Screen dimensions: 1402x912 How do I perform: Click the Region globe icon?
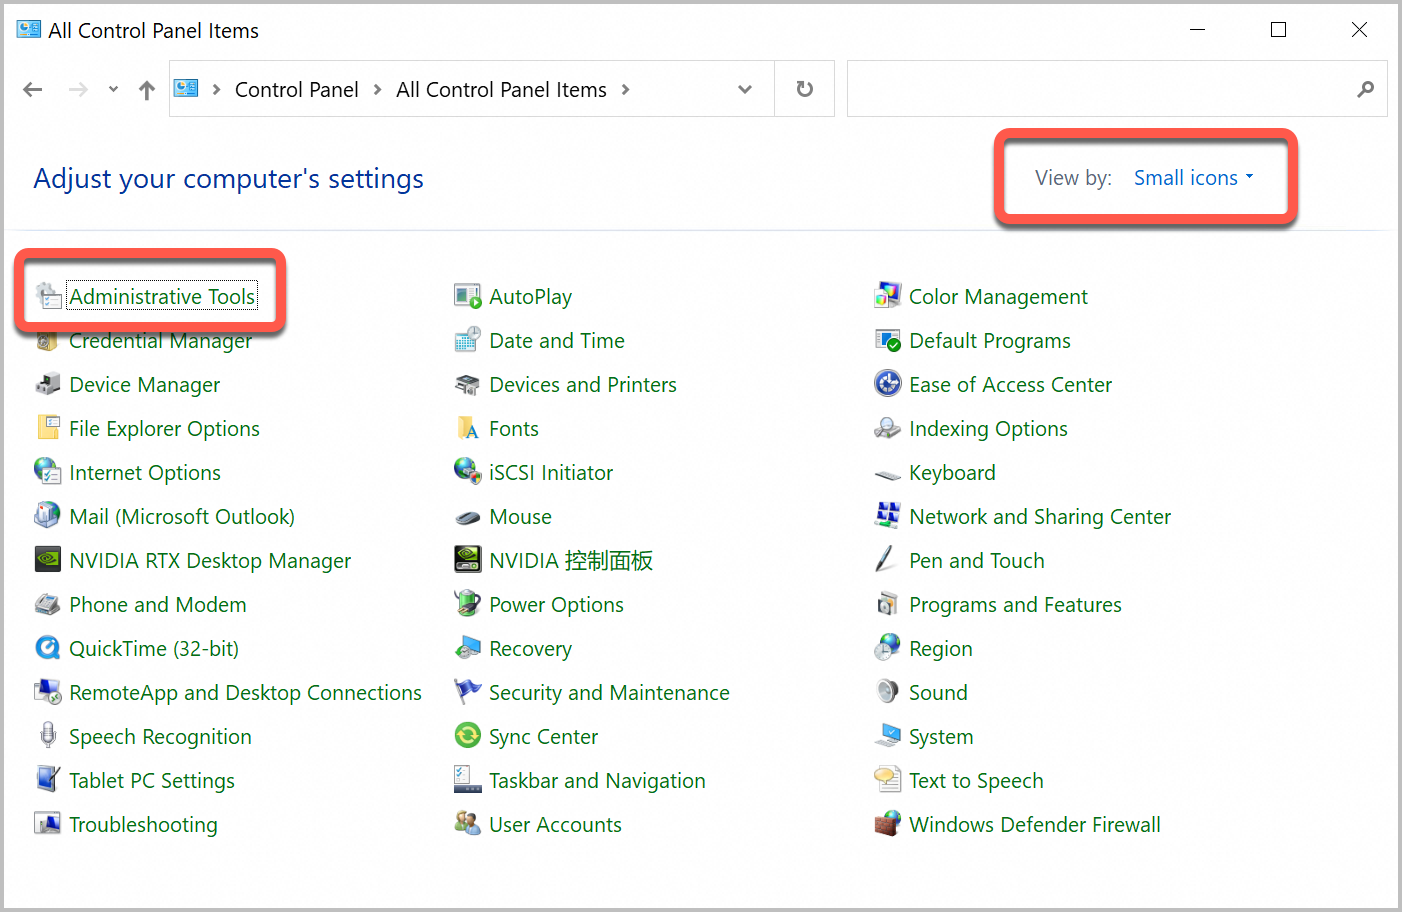(x=888, y=648)
